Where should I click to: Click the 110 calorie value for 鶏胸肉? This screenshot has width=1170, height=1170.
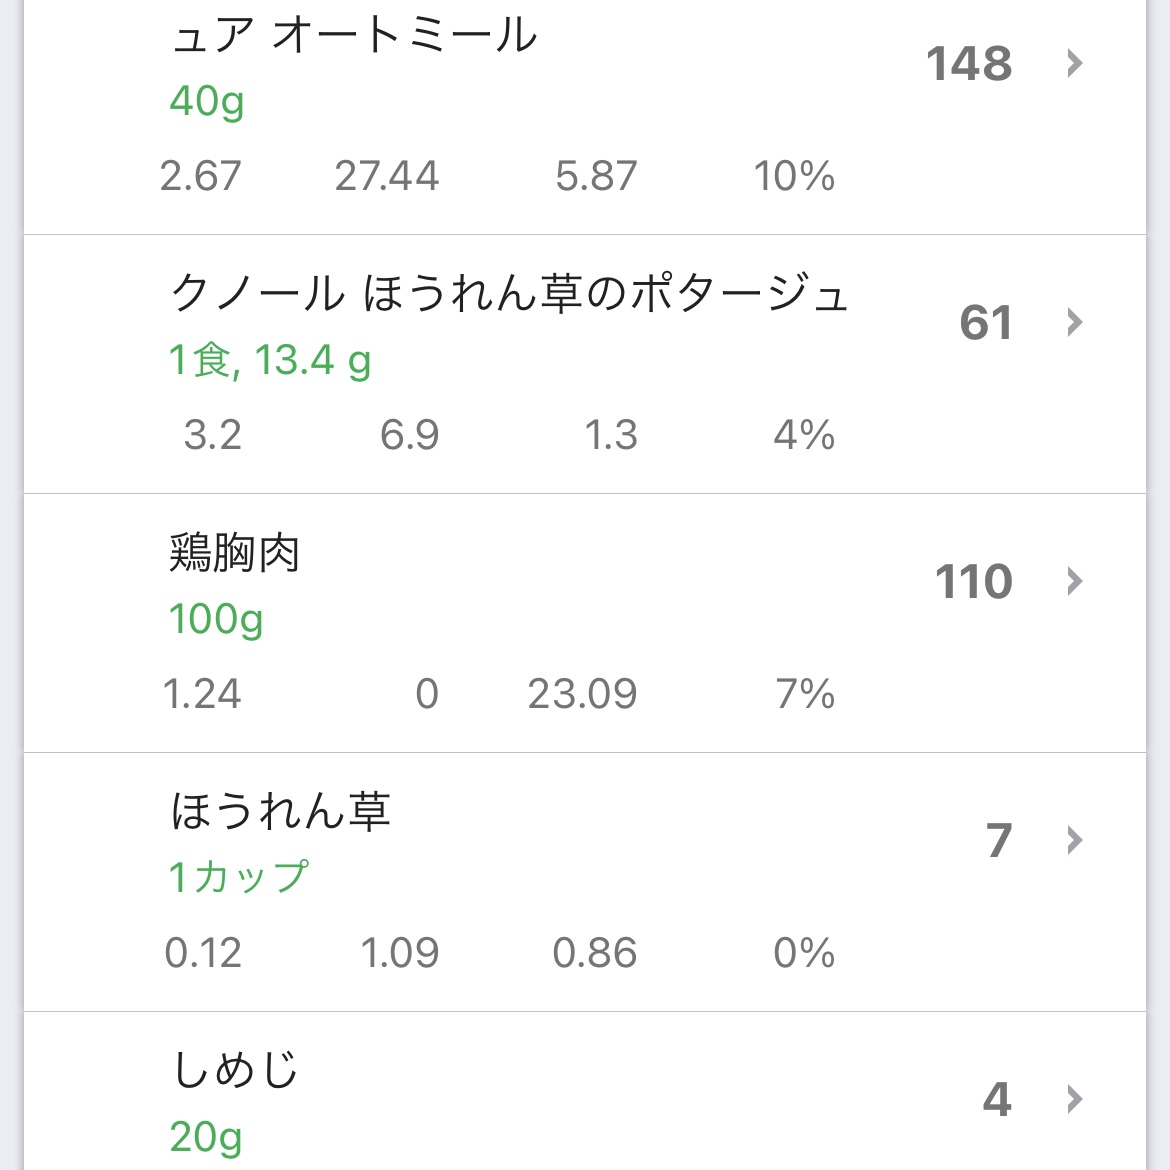(973, 582)
